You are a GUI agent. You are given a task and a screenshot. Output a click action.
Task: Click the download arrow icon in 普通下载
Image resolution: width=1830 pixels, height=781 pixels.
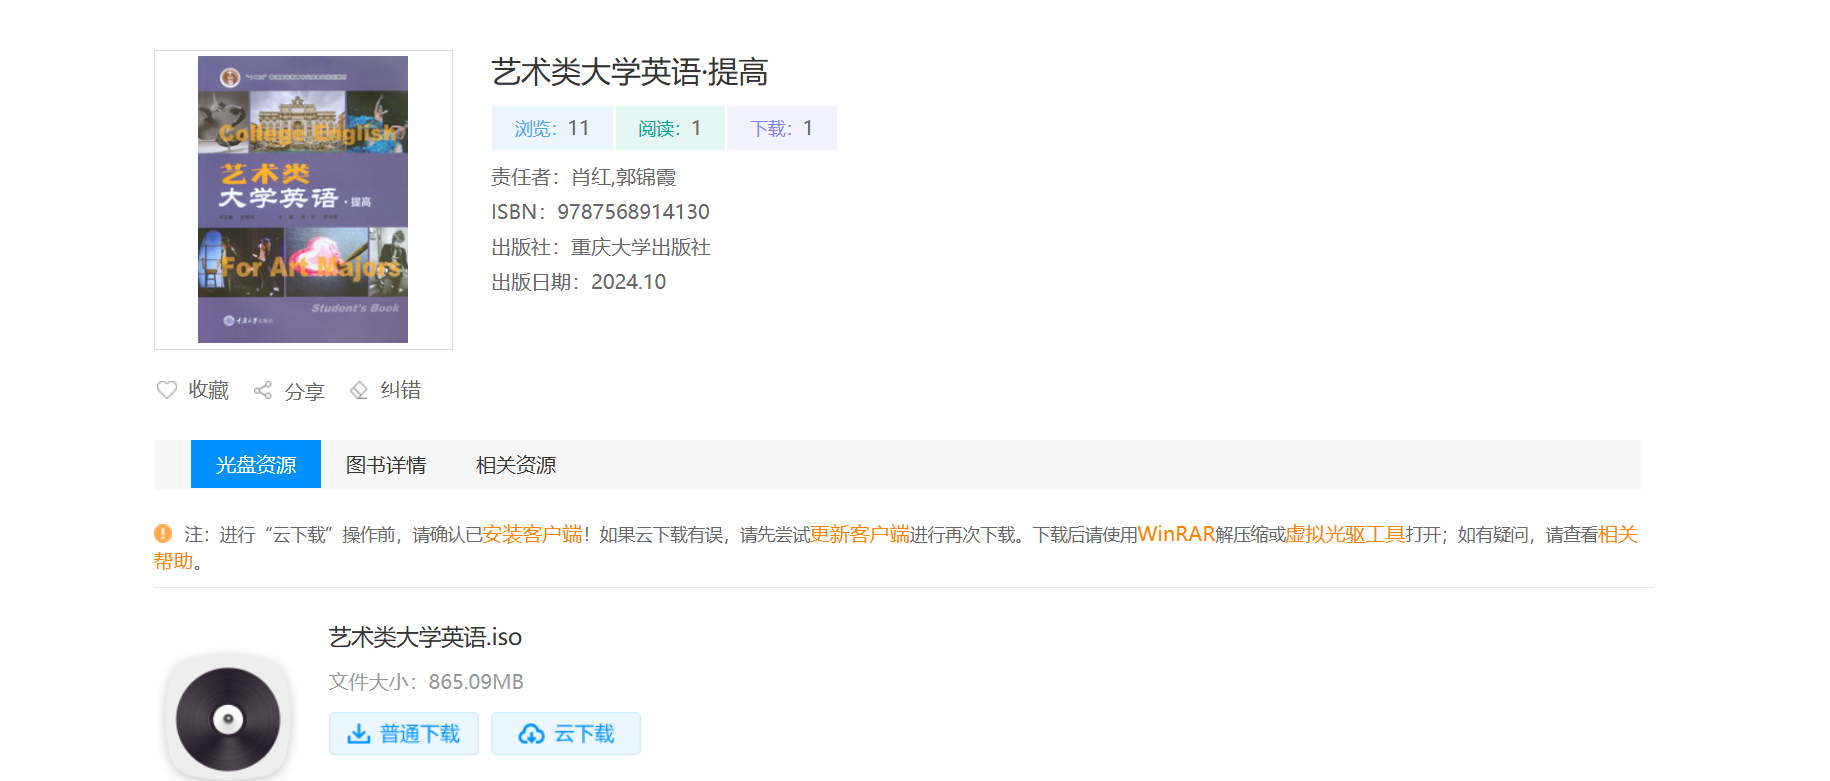click(358, 734)
